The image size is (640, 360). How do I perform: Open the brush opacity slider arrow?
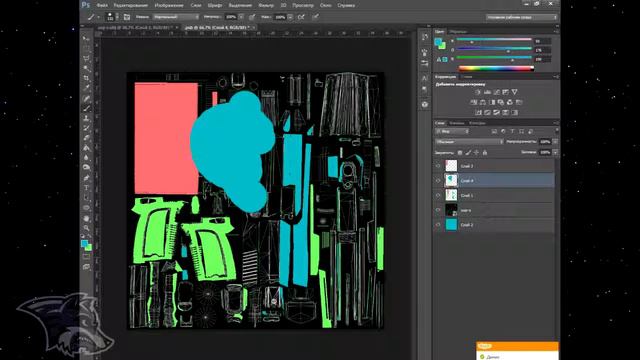click(241, 17)
